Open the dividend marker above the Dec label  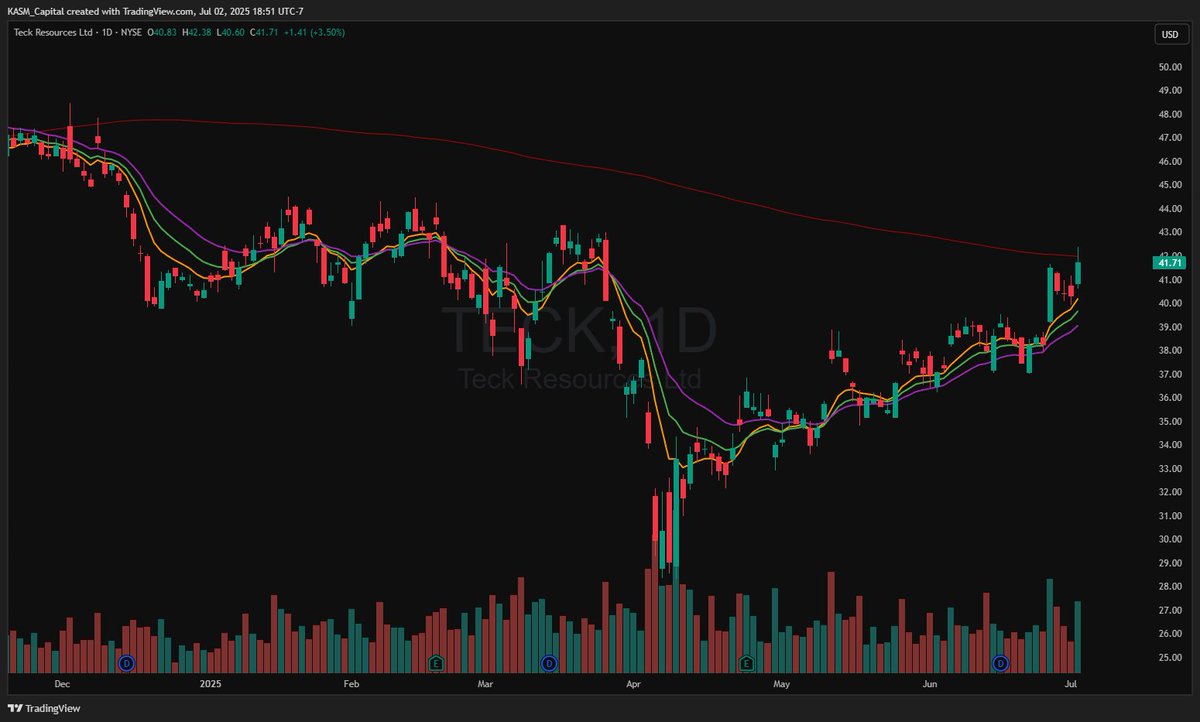click(x=126, y=663)
